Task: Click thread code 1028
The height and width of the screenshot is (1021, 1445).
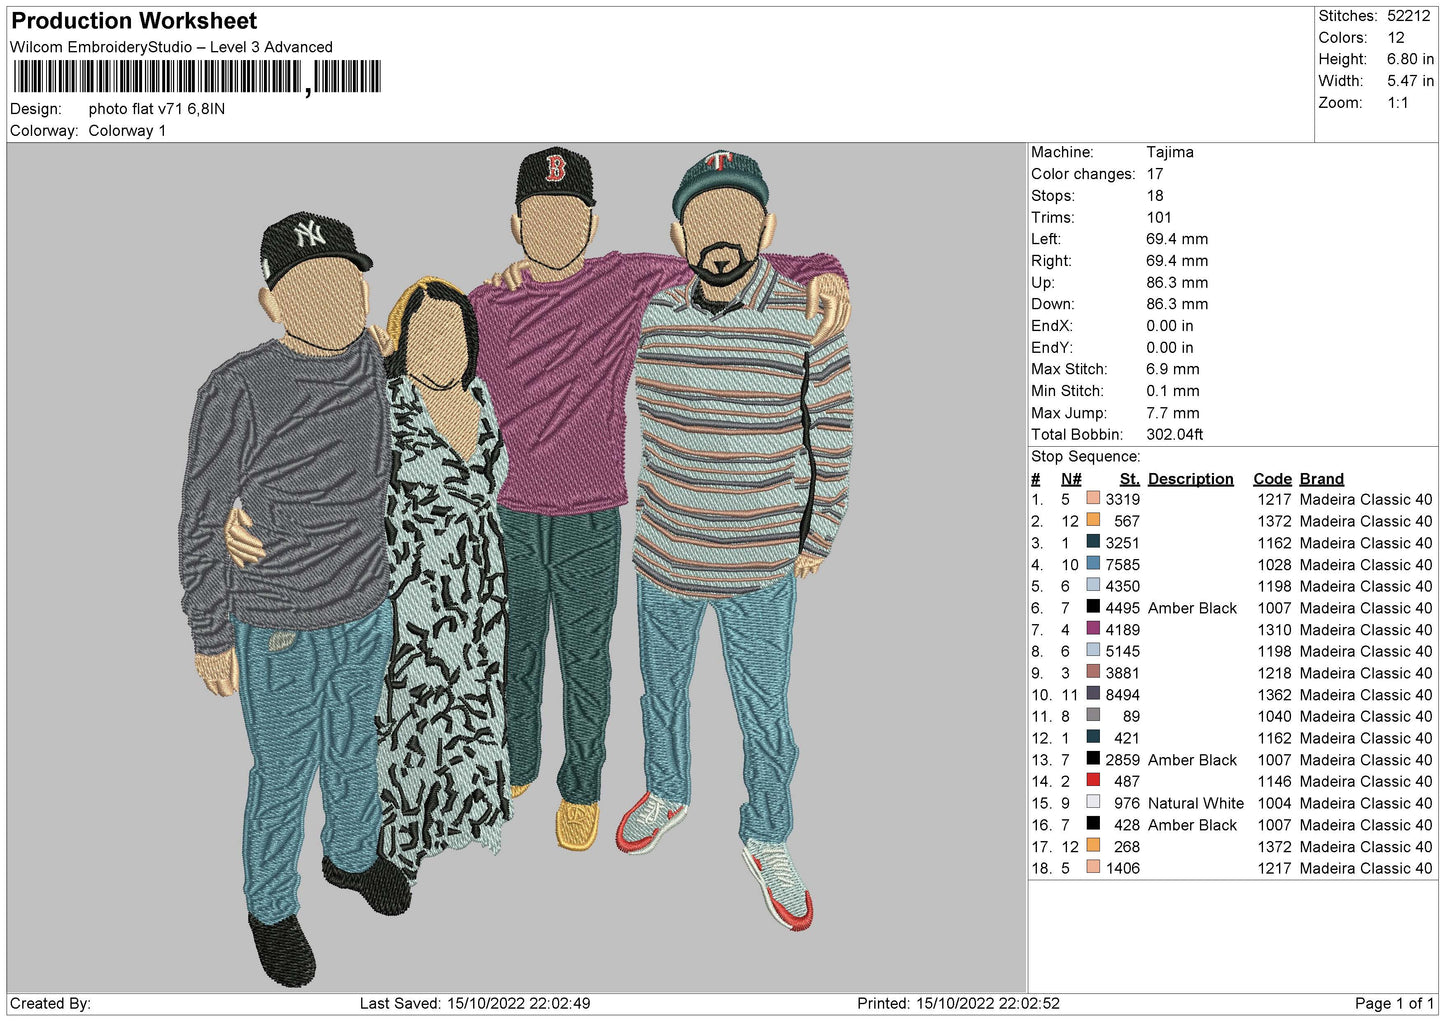Action: click(x=1275, y=565)
